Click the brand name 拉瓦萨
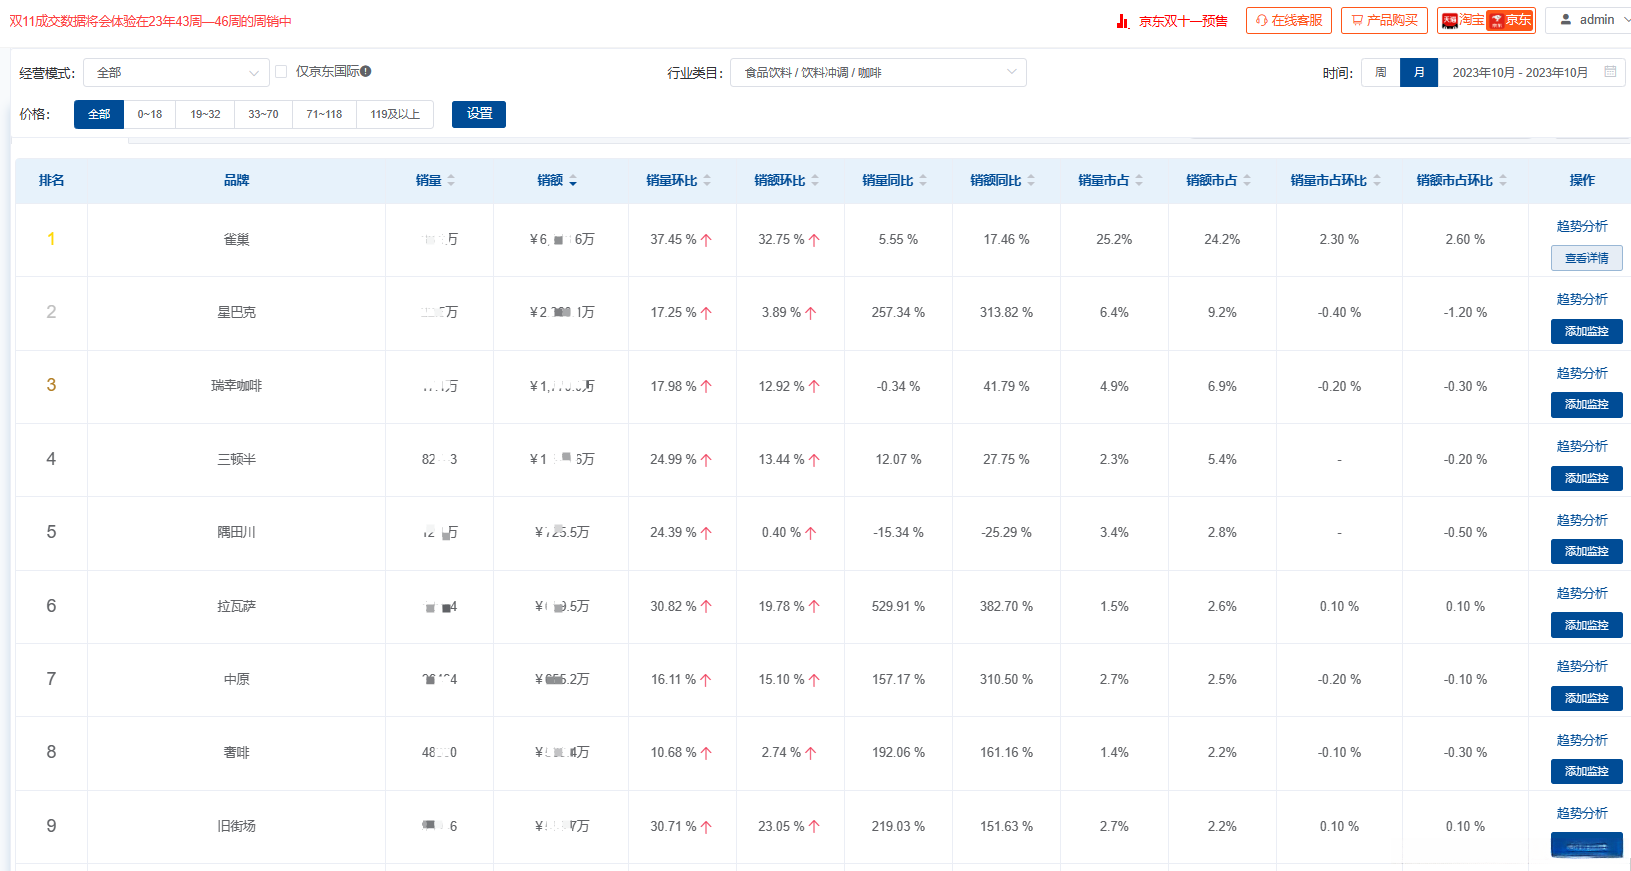 tap(237, 606)
